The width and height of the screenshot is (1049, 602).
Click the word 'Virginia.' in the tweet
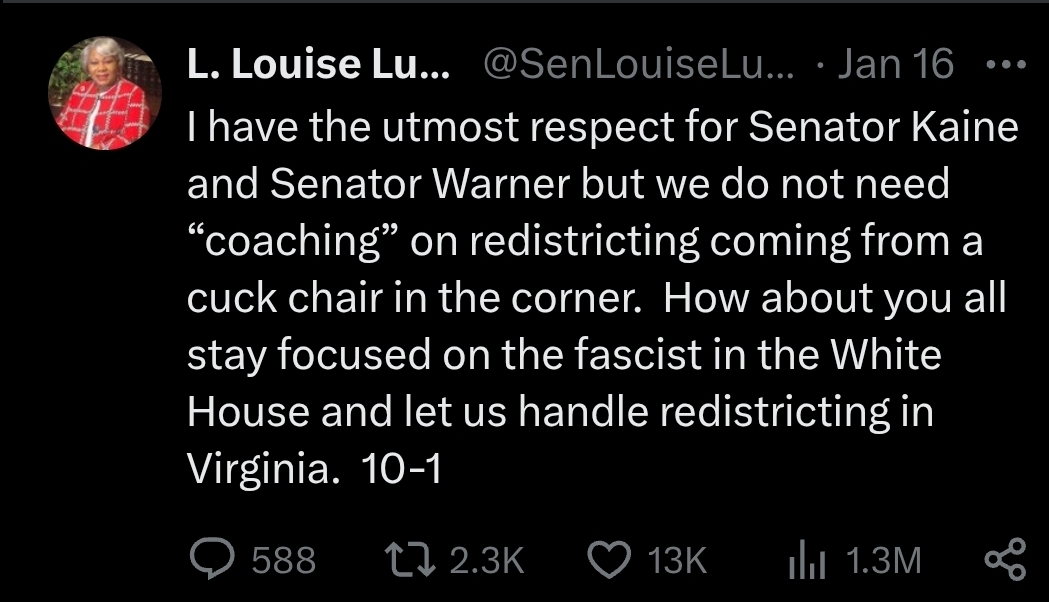(x=259, y=469)
